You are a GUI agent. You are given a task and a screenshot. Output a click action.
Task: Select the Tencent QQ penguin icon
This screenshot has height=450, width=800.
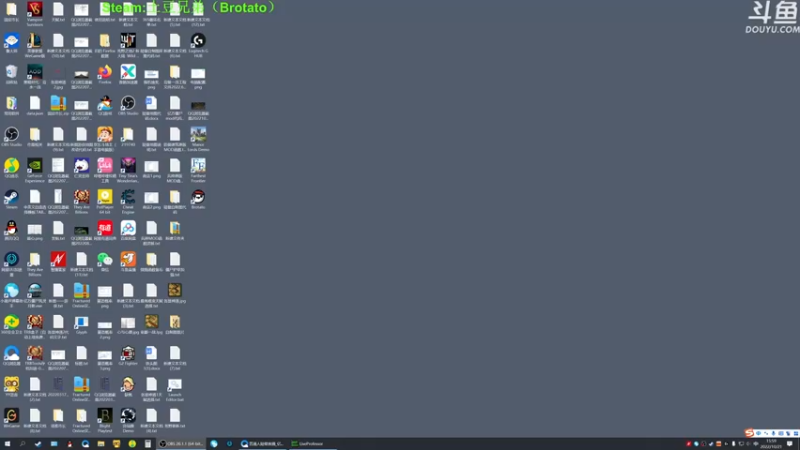pos(11,231)
